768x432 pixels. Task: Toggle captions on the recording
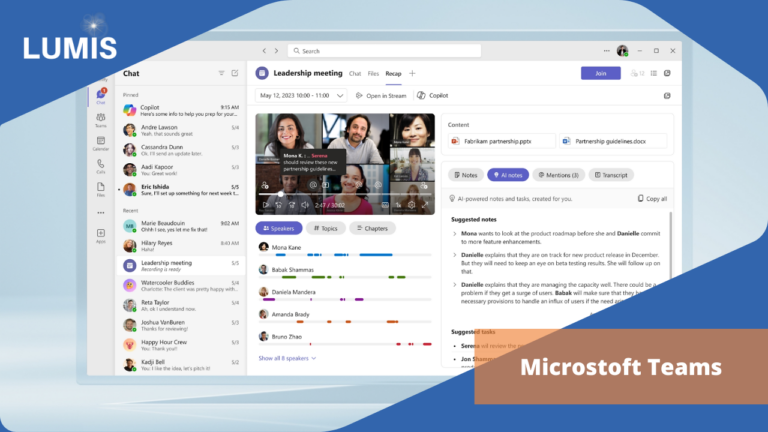coord(385,205)
